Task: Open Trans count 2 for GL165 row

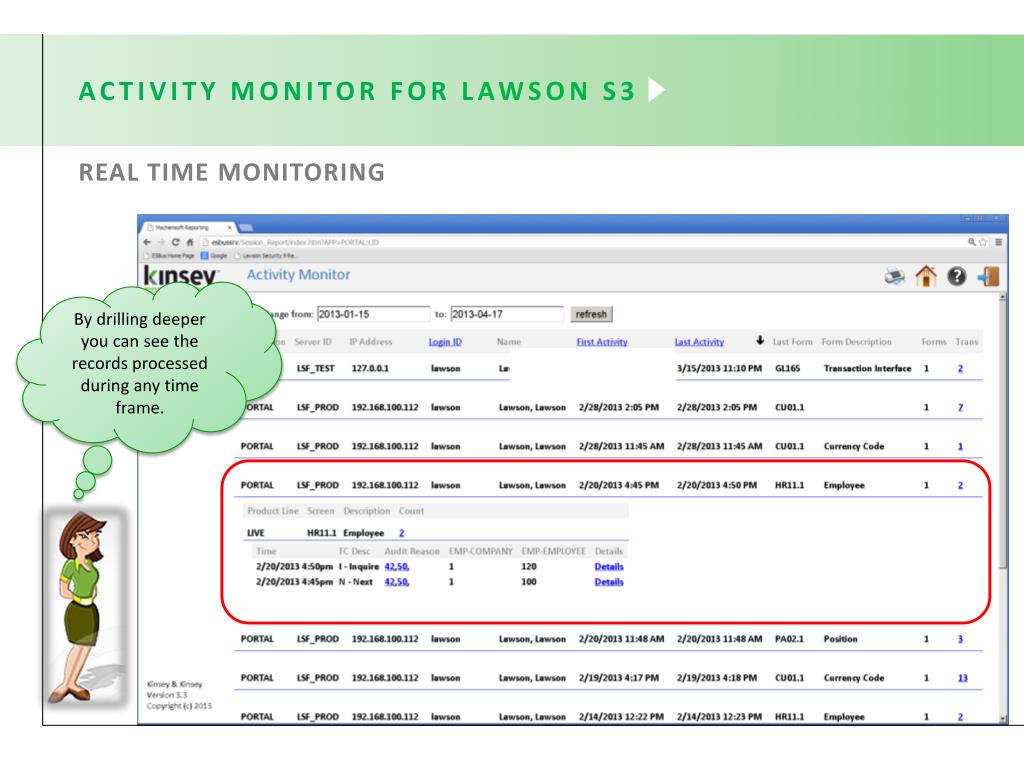Action: (960, 368)
